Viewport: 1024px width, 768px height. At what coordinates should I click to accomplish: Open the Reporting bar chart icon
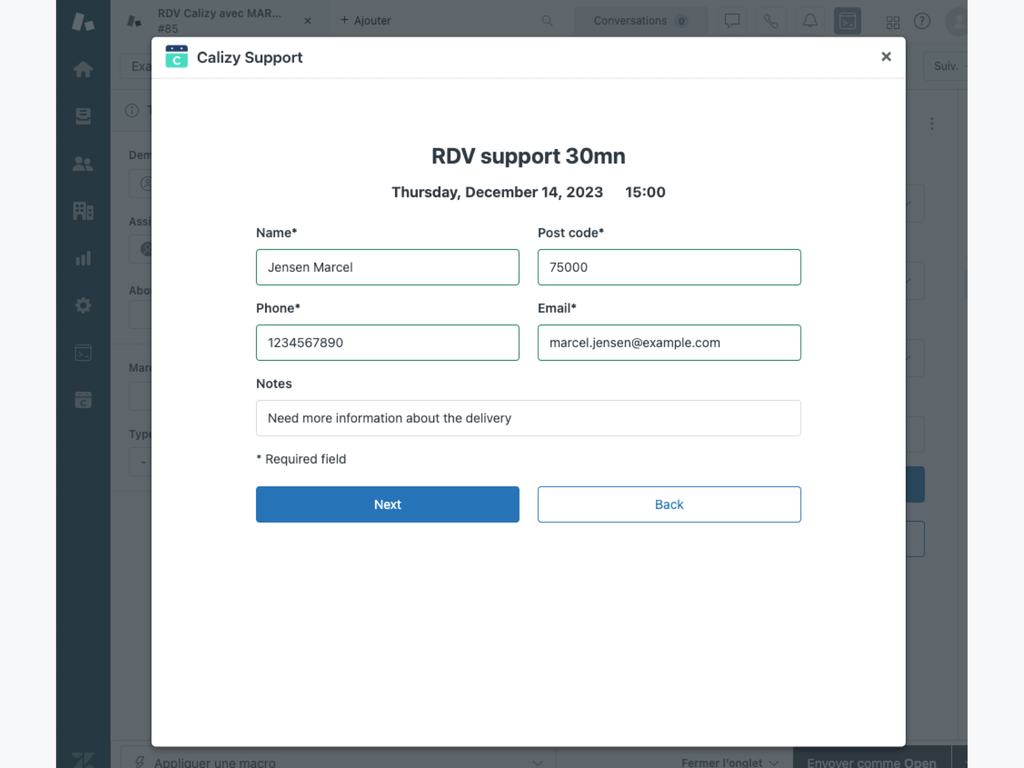83,258
